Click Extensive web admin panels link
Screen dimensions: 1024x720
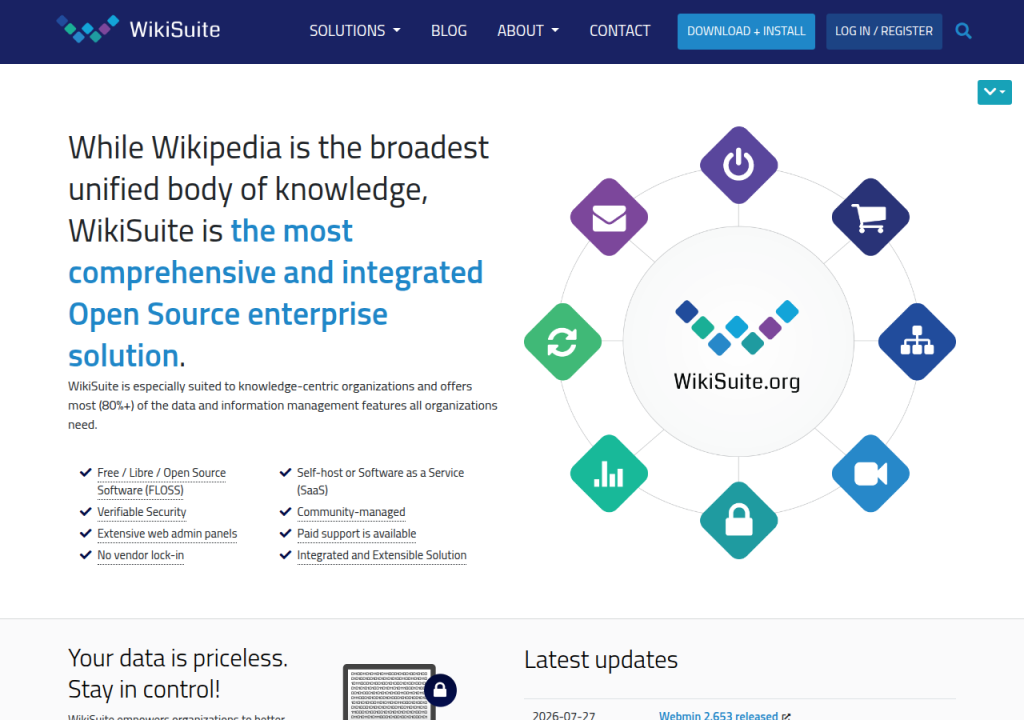tap(167, 534)
